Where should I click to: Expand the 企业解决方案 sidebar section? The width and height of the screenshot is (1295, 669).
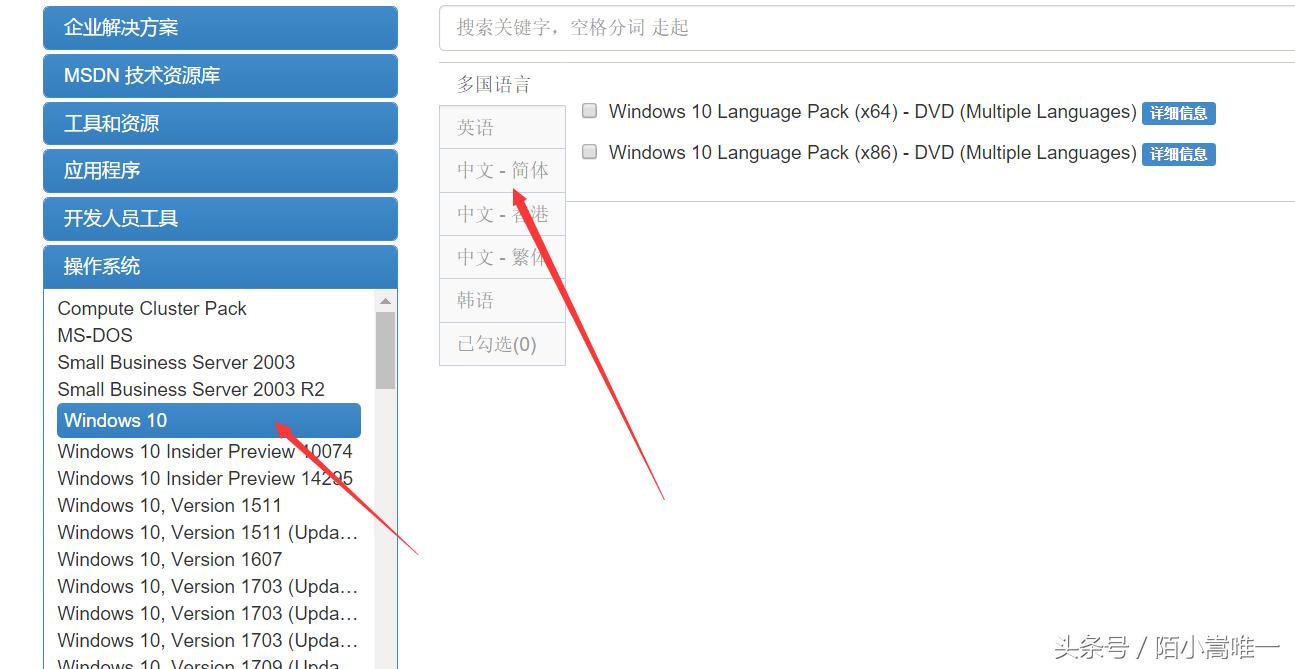[x=220, y=28]
